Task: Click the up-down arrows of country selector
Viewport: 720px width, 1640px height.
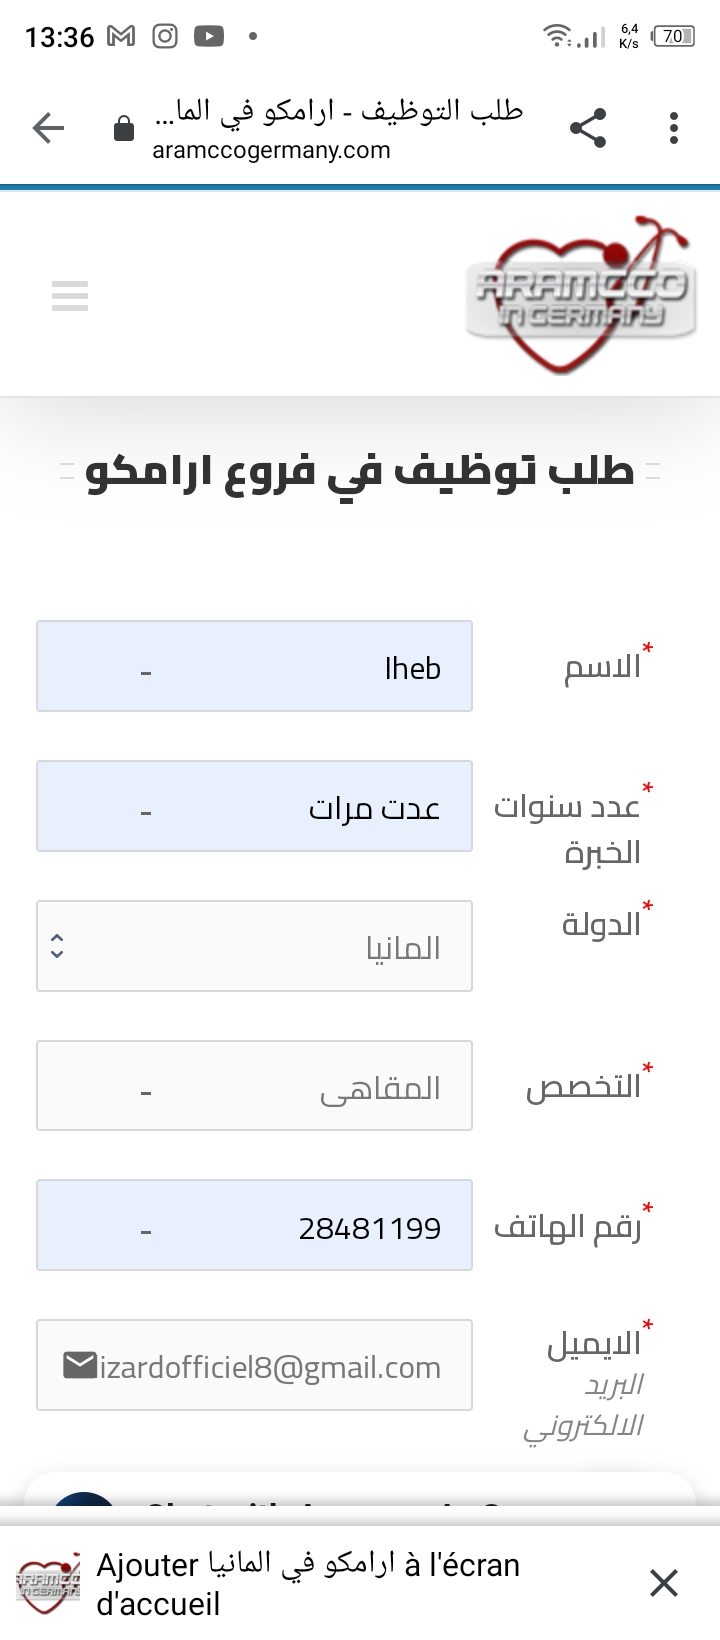Action: click(x=57, y=946)
